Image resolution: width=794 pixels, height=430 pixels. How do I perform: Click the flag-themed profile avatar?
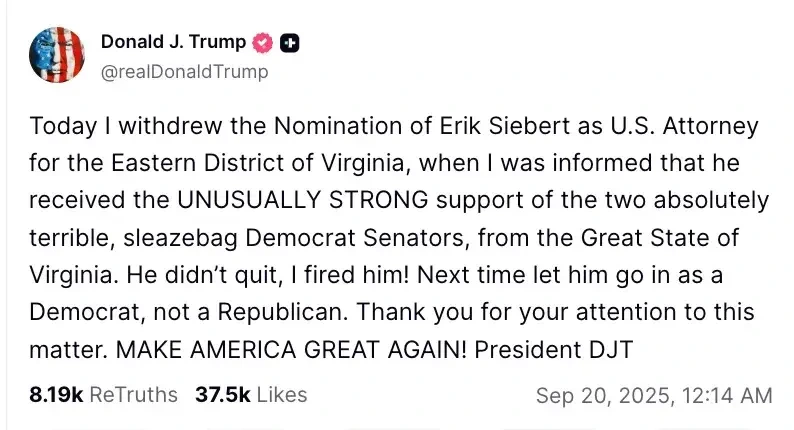tap(57, 56)
